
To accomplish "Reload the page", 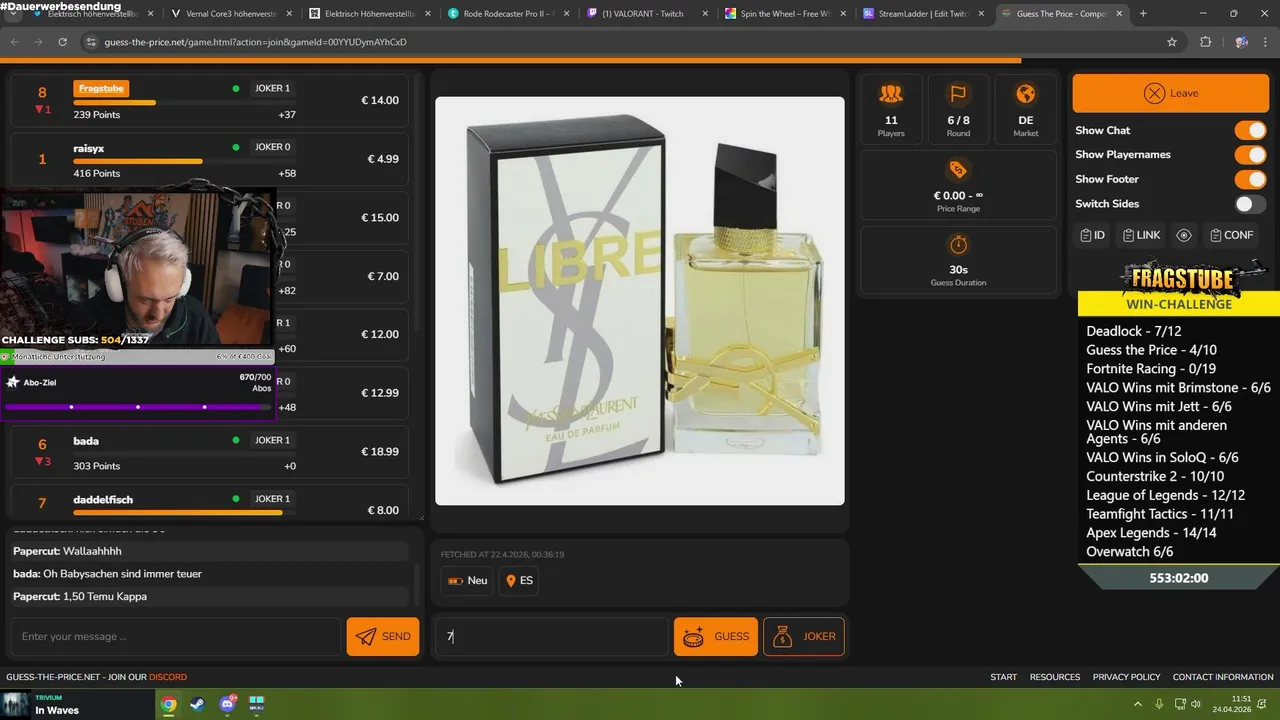I will click(62, 42).
